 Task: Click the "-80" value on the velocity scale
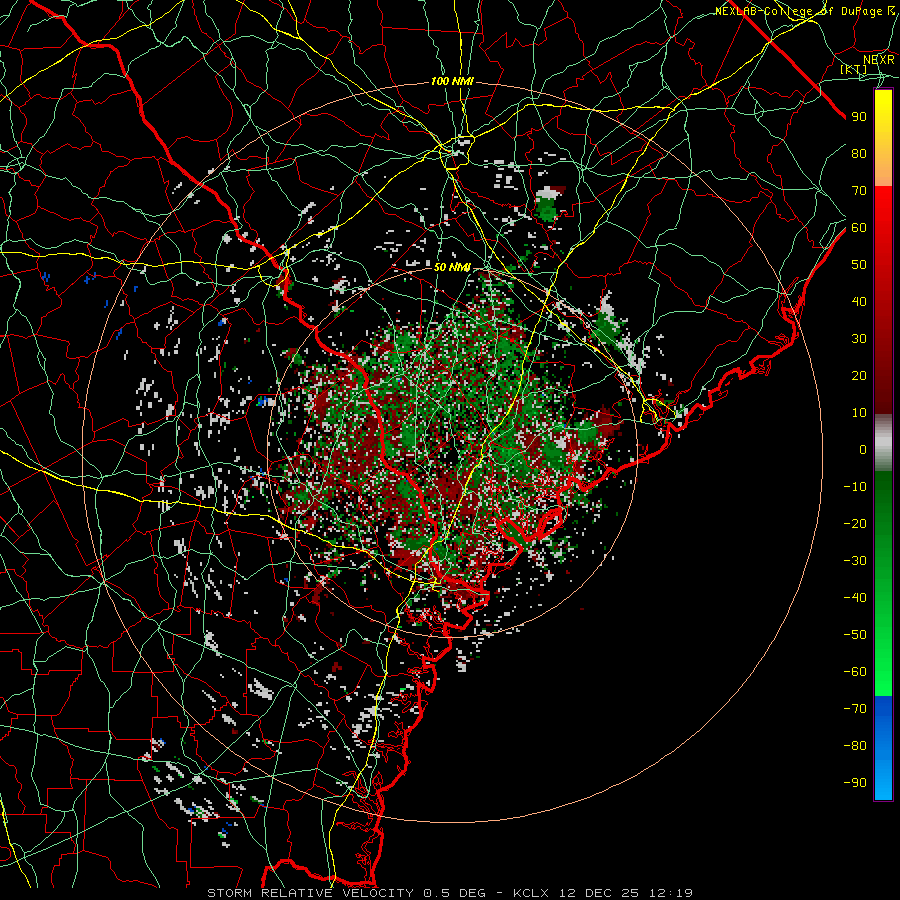coord(855,746)
